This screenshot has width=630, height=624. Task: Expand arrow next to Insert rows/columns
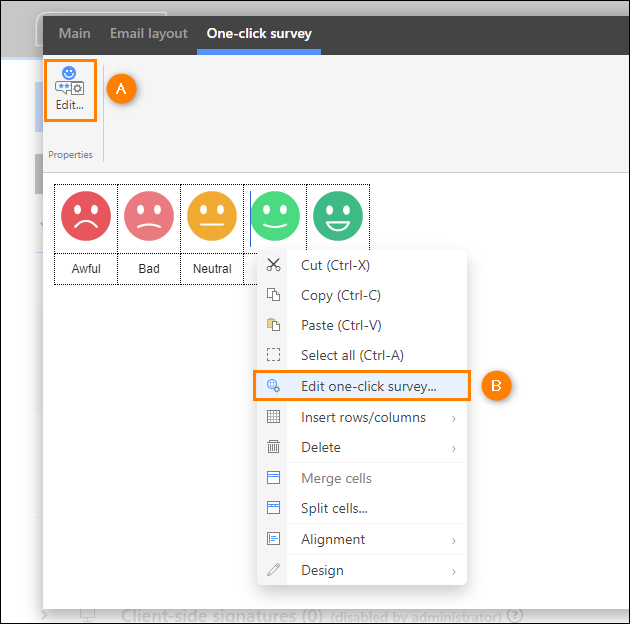[x=454, y=419]
